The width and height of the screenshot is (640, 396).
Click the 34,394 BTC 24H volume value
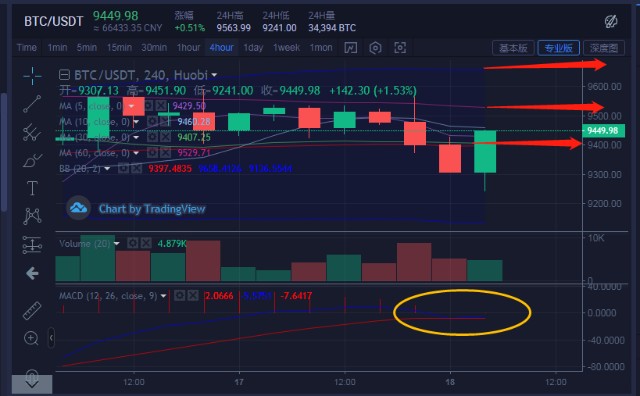[332, 28]
